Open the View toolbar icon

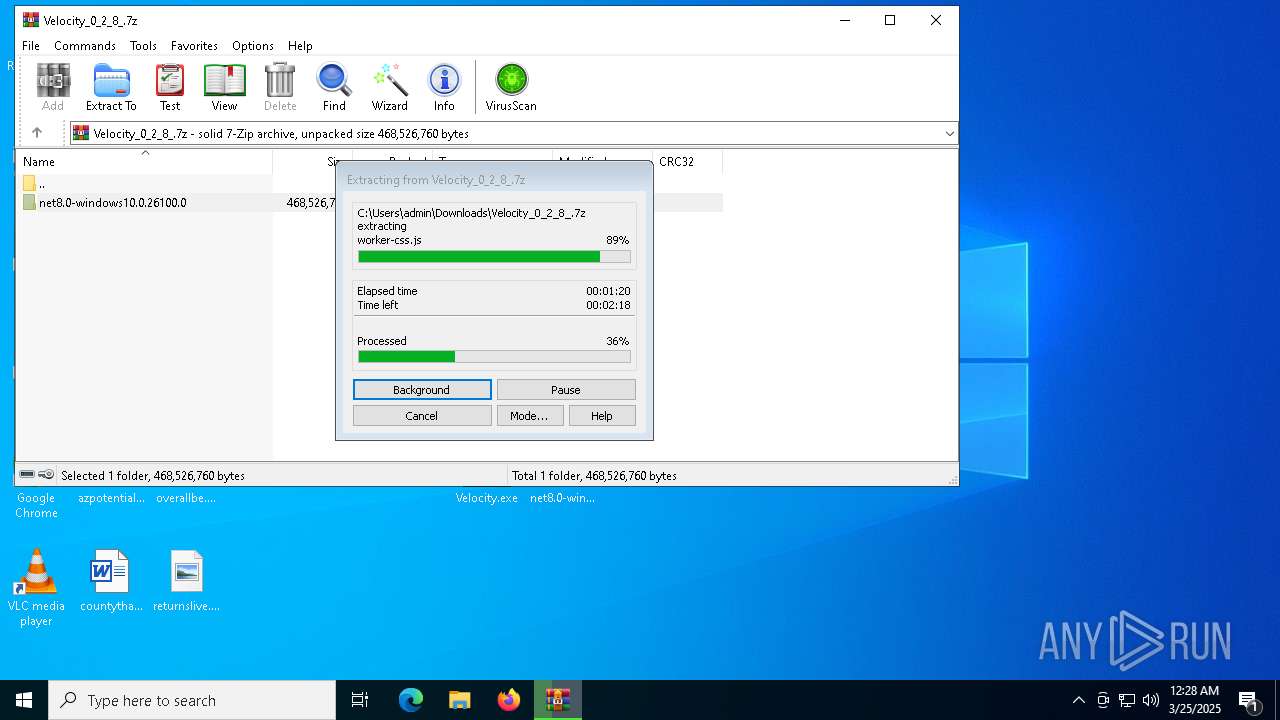pyautogui.click(x=224, y=88)
